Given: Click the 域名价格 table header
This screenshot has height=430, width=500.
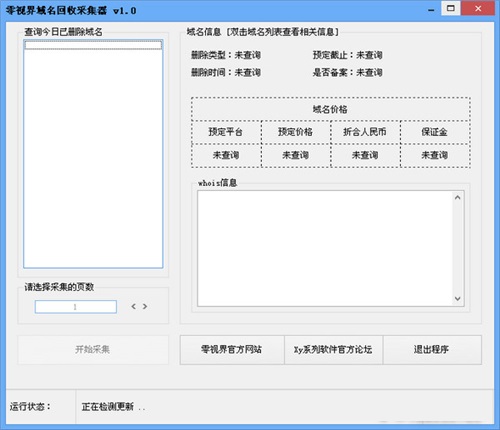Looking at the screenshot, I should pos(331,109).
